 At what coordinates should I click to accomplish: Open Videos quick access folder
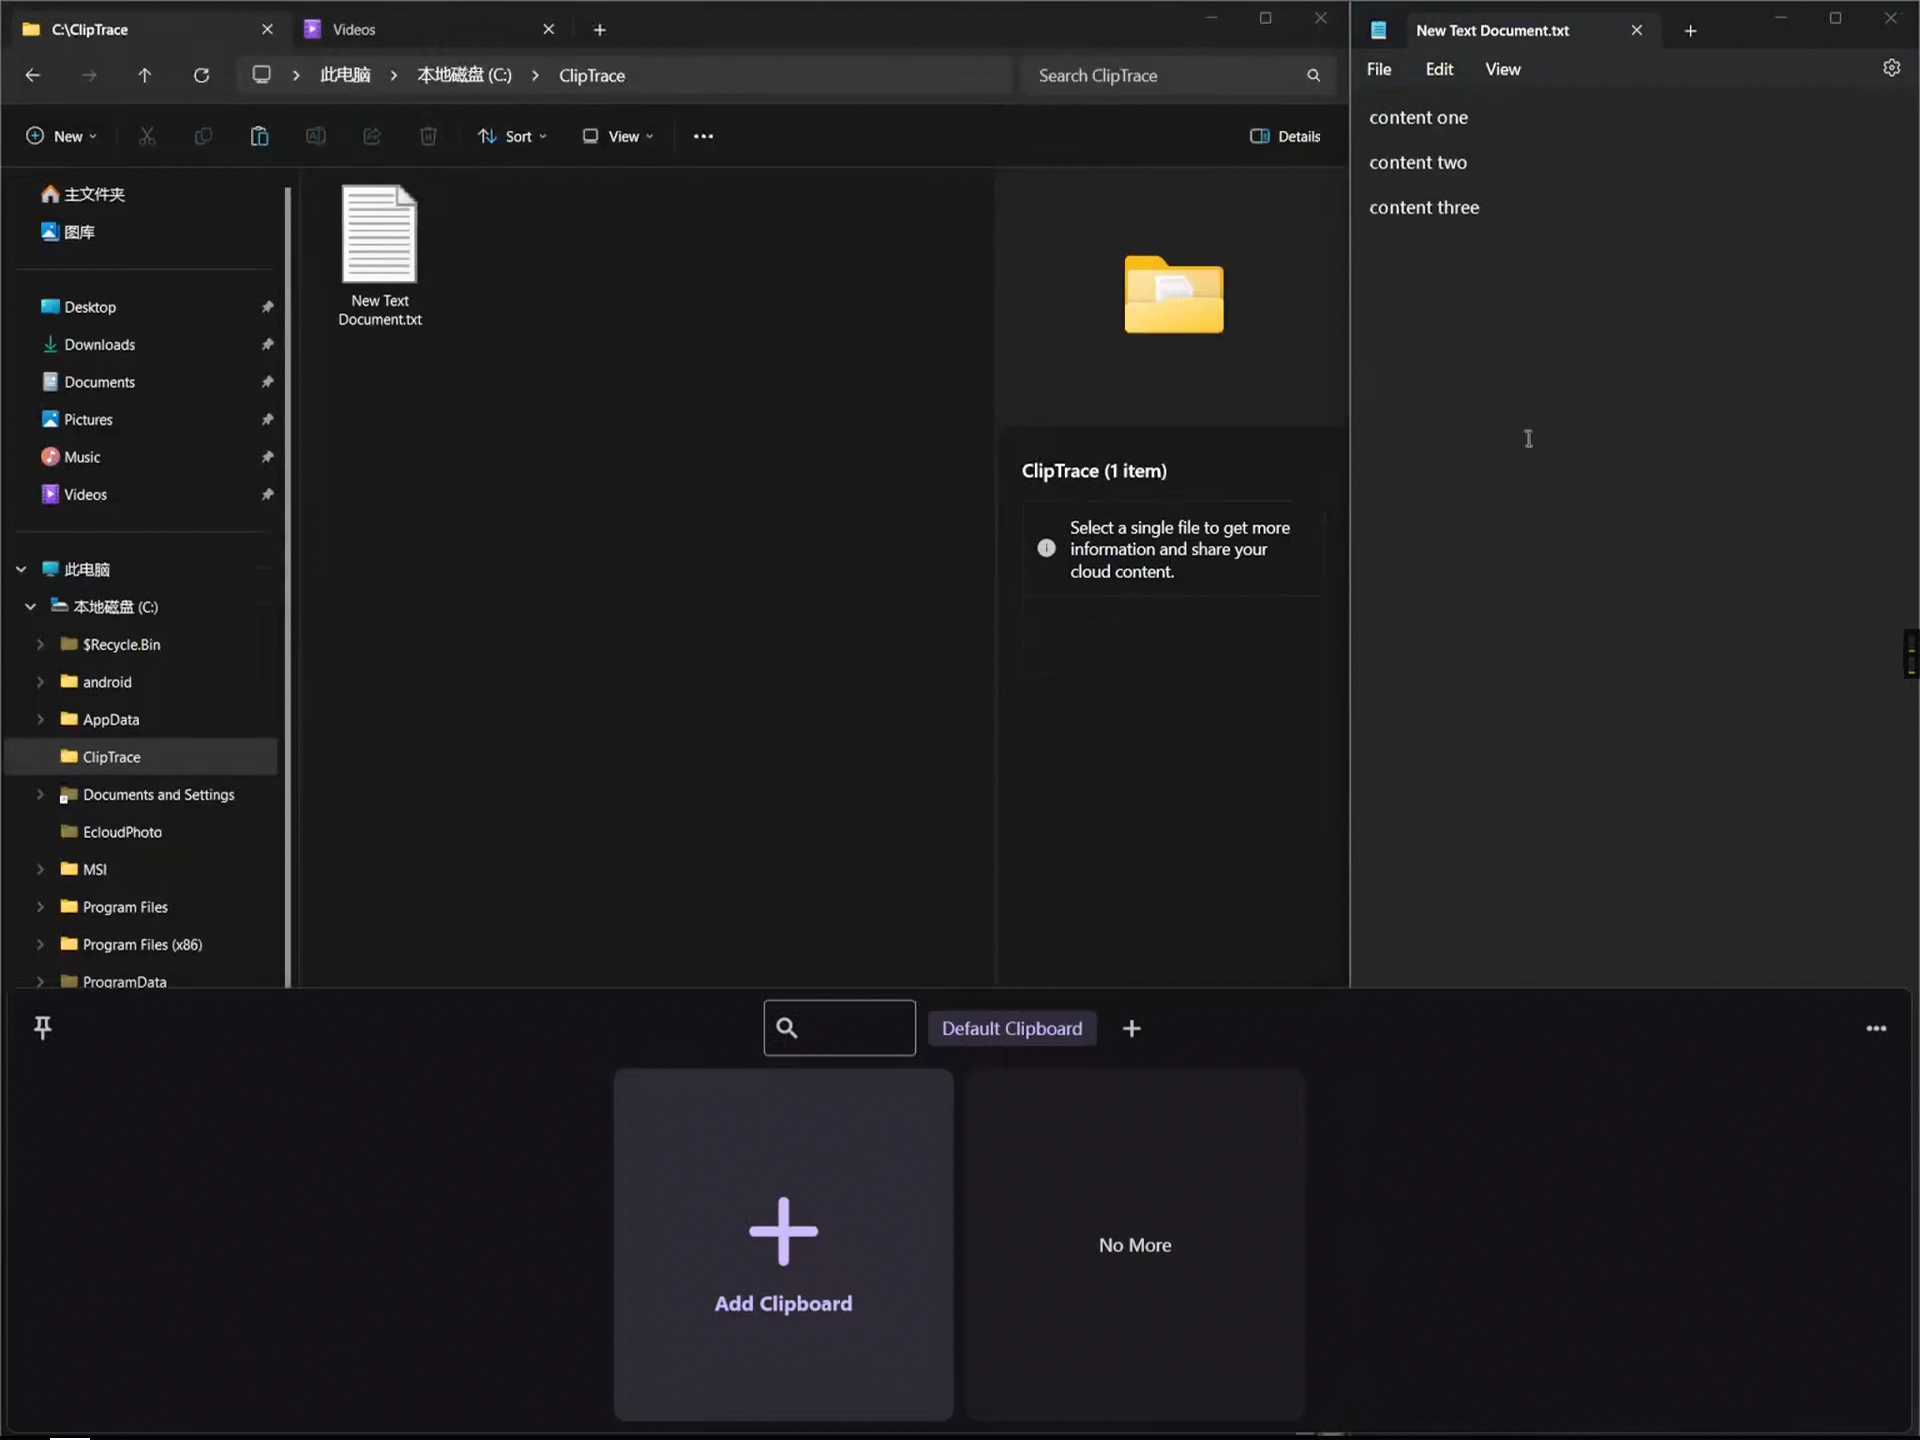(85, 494)
